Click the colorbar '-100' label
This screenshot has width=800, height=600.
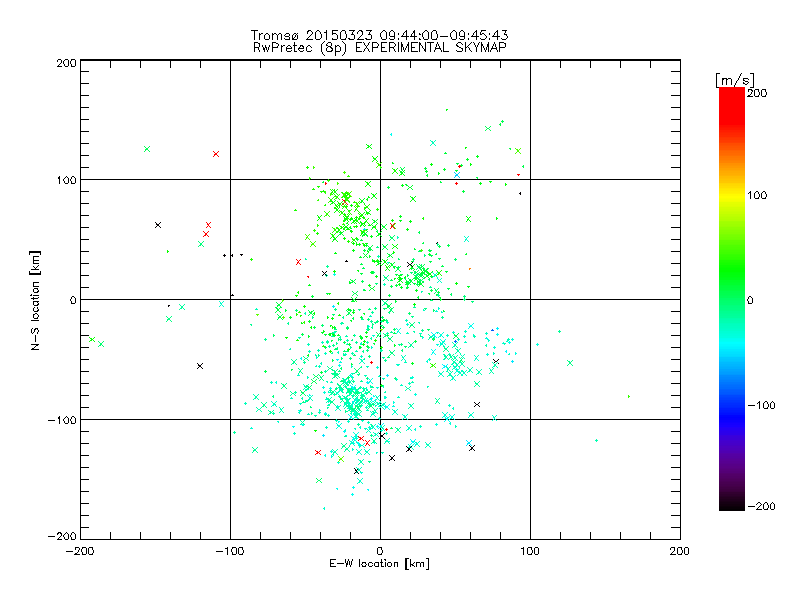761,406
